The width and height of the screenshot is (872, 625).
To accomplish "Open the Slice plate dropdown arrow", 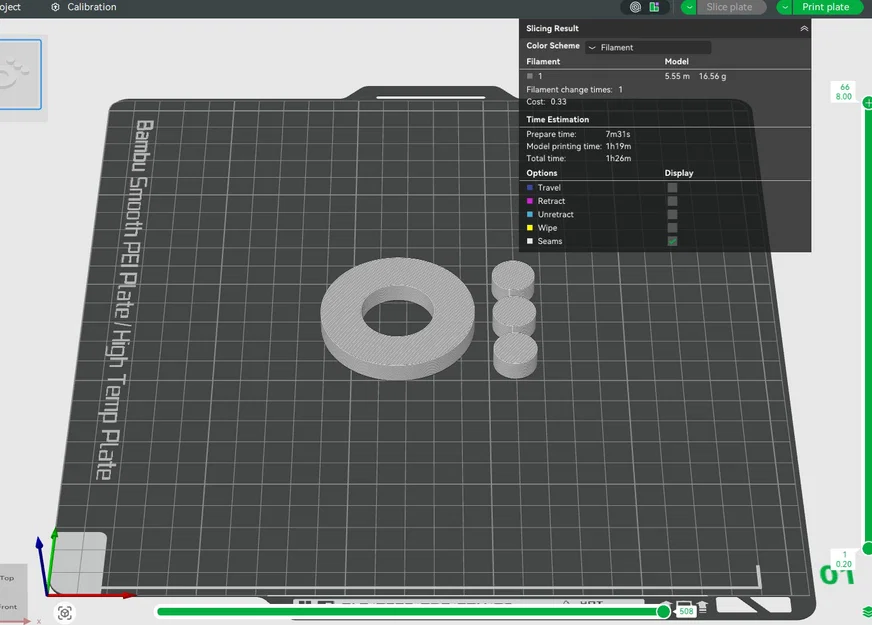I will pyautogui.click(x=688, y=7).
